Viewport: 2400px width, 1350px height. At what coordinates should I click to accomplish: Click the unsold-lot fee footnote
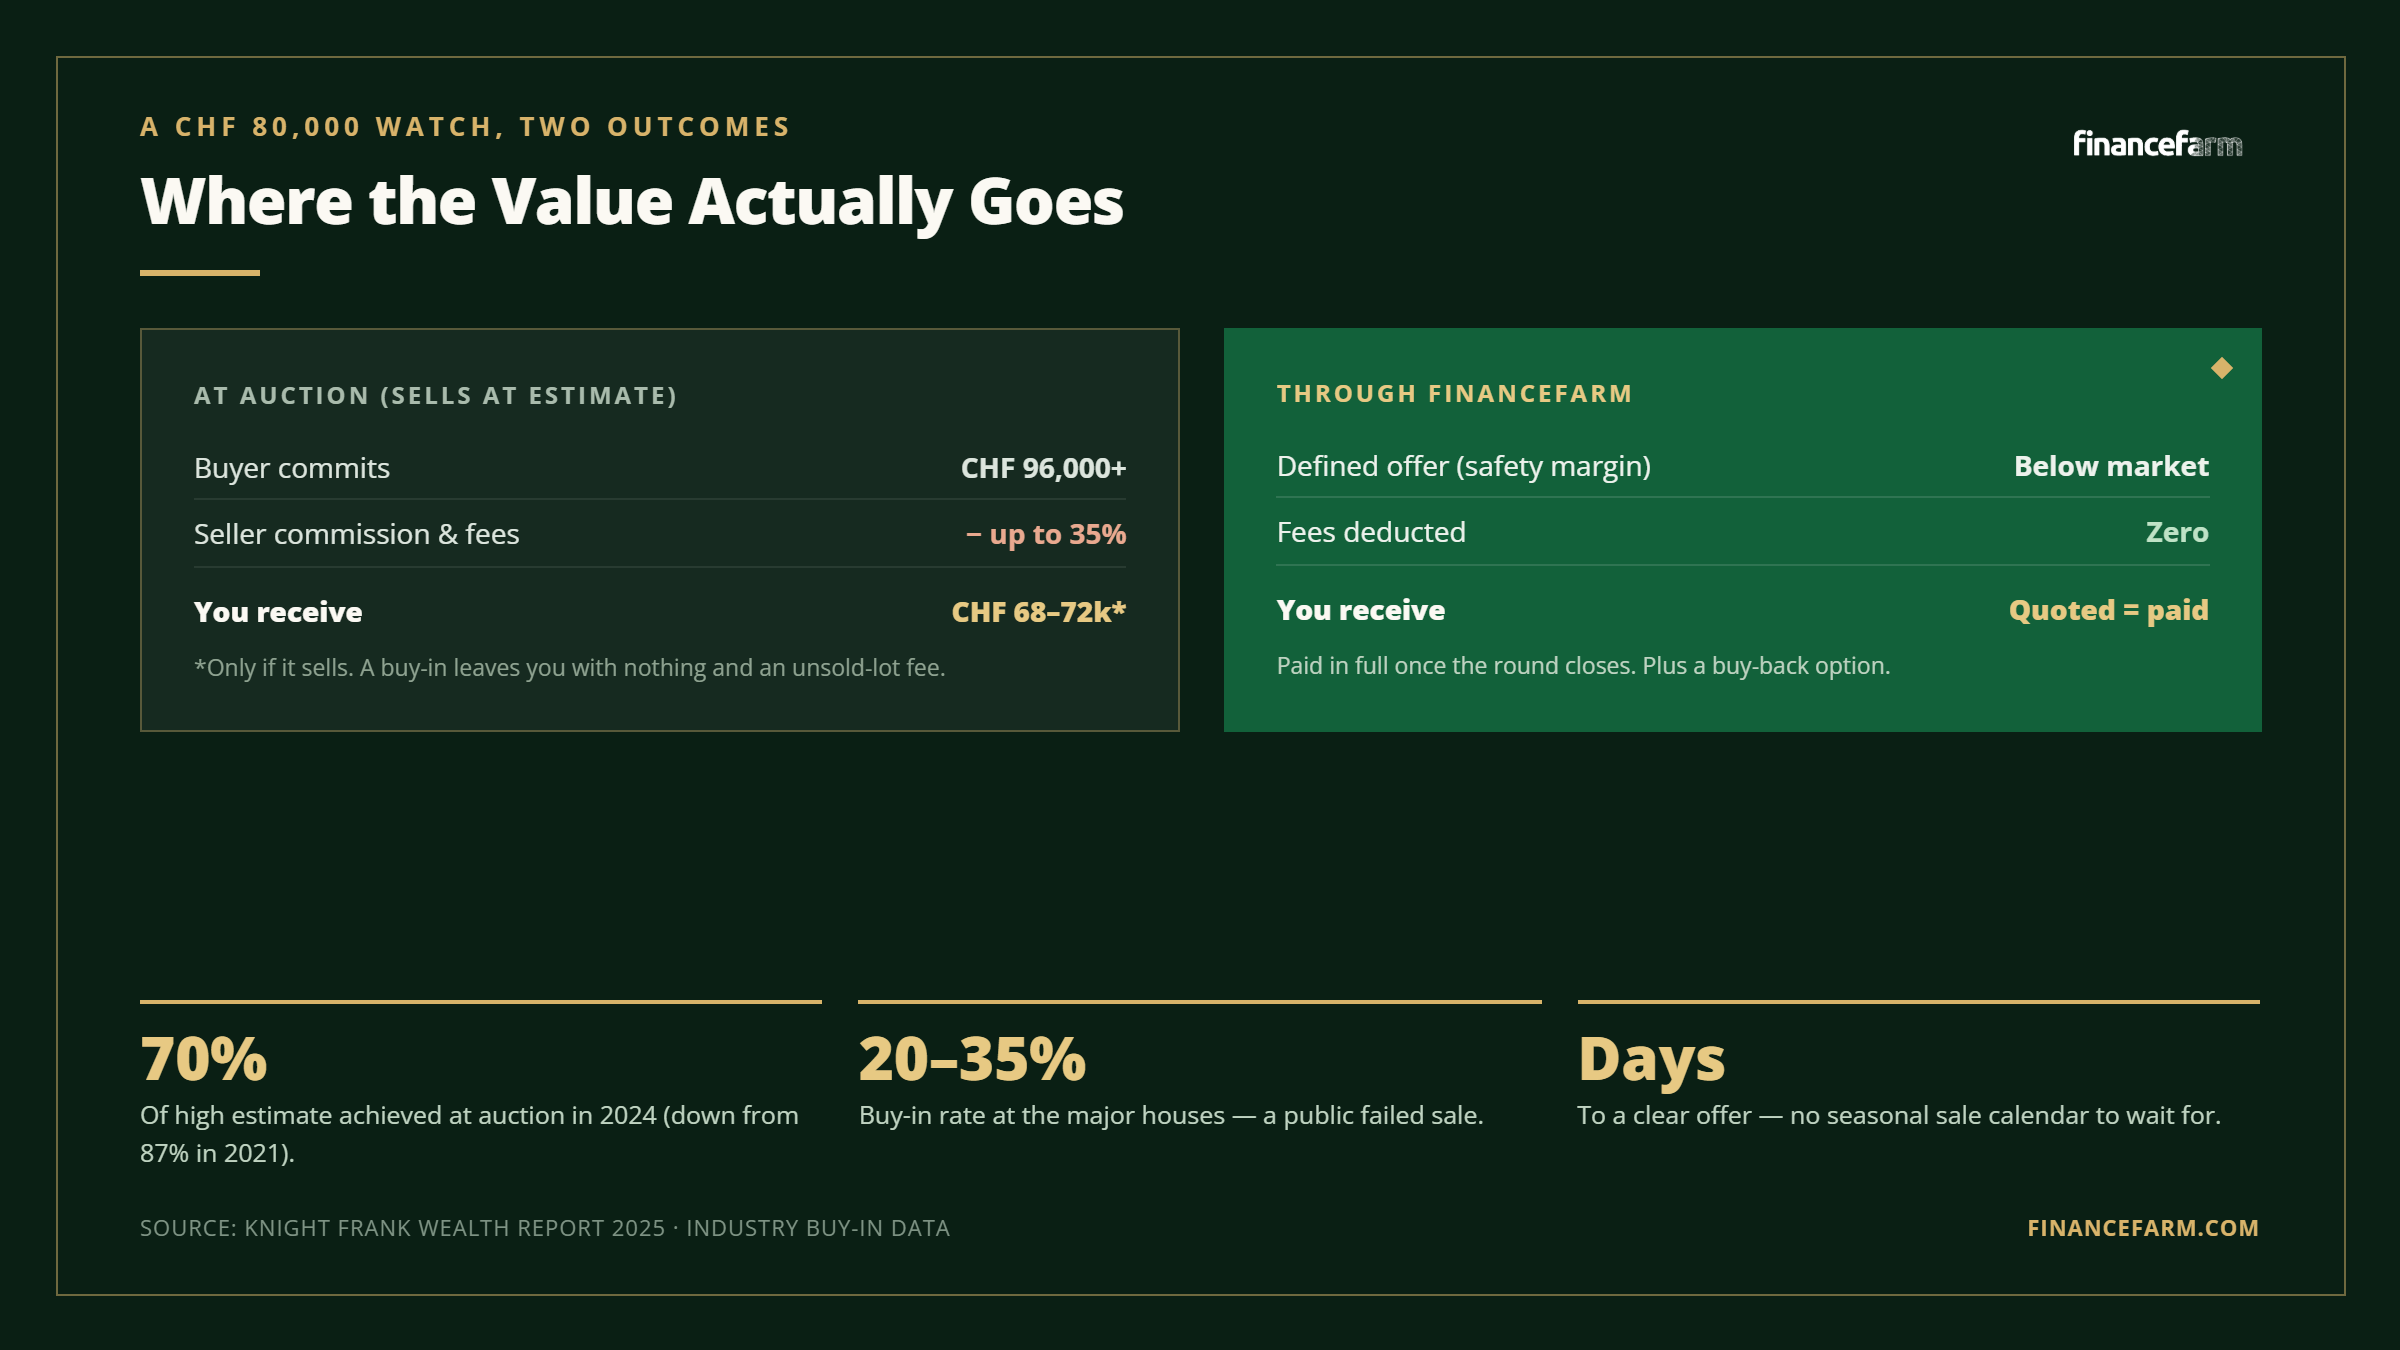[x=570, y=668]
